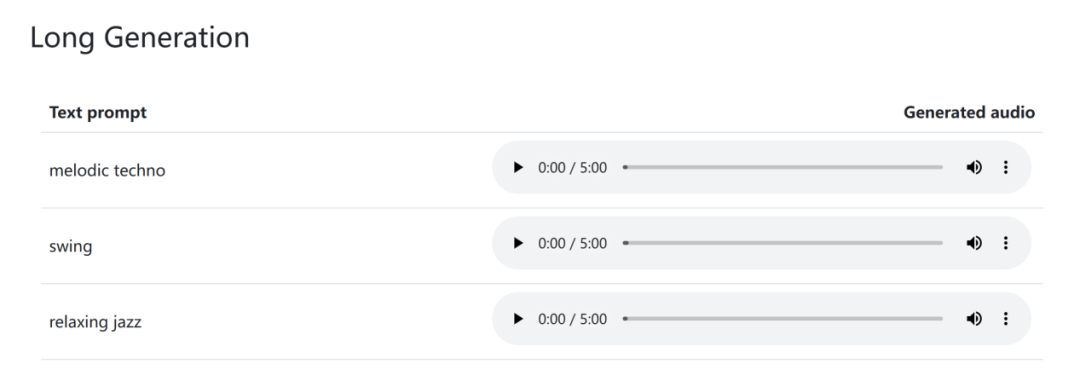Image resolution: width=1080 pixels, height=387 pixels.
Task: Select the "swing" prompt text
Action: tap(70, 247)
